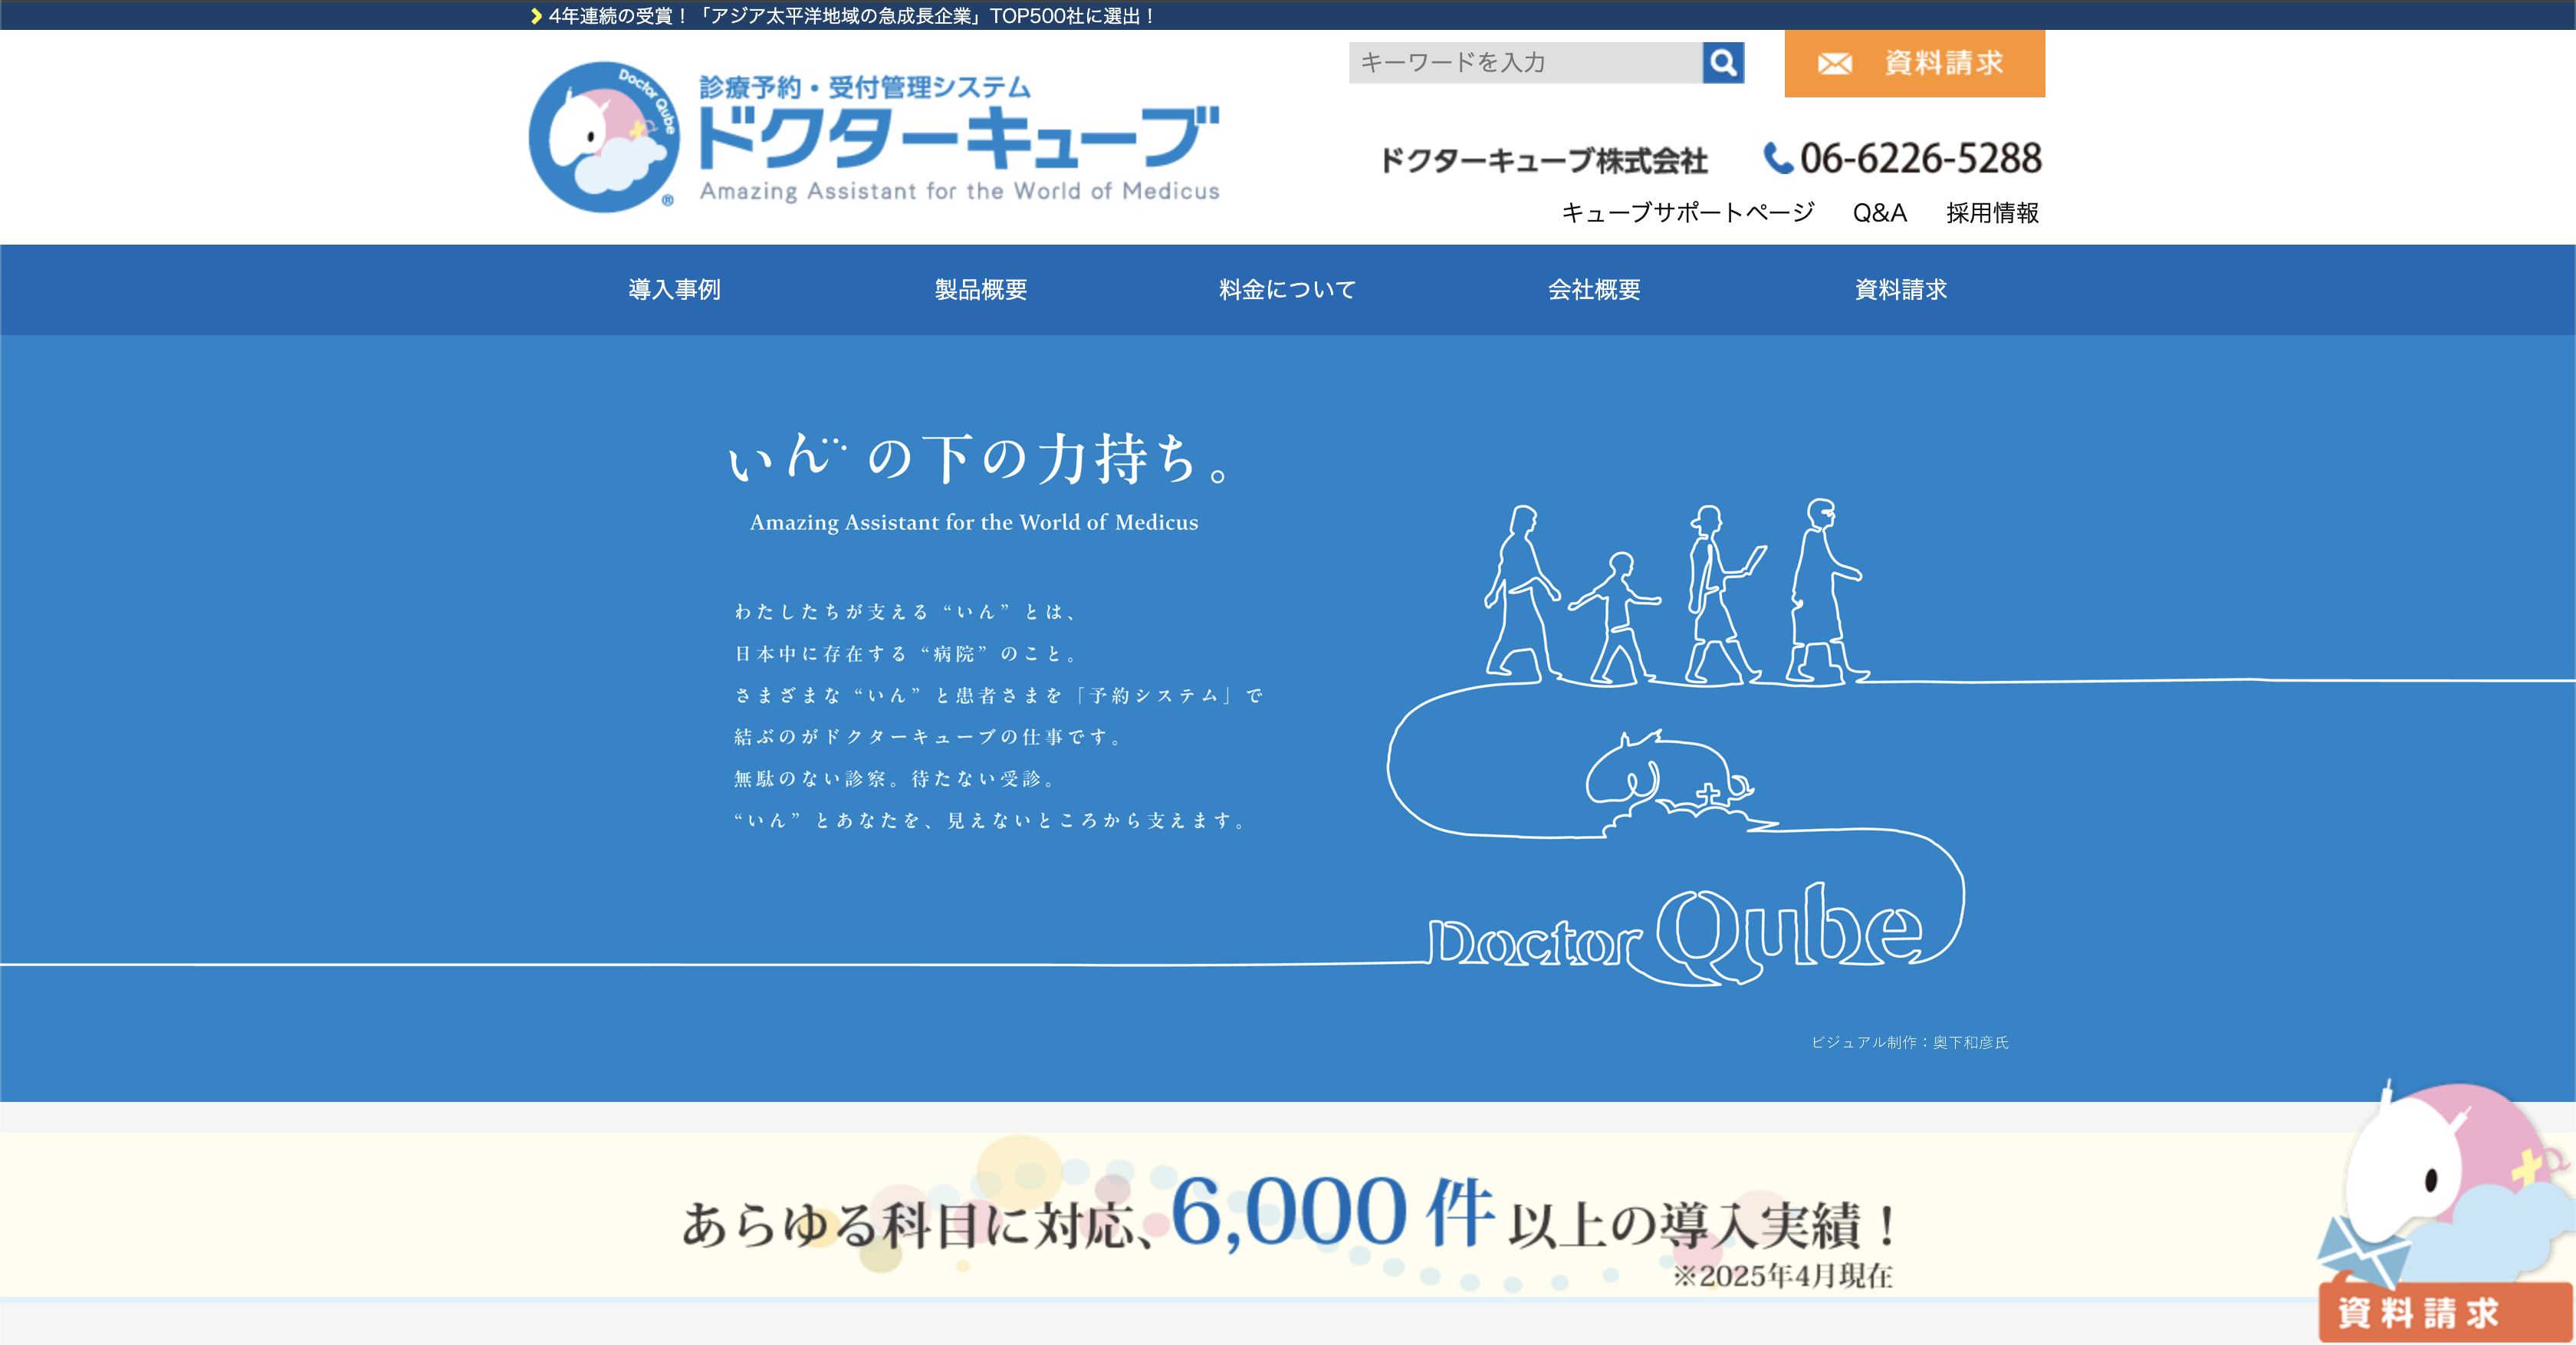Click the search magnifier icon
This screenshot has height=1345, width=2576.
(1723, 64)
